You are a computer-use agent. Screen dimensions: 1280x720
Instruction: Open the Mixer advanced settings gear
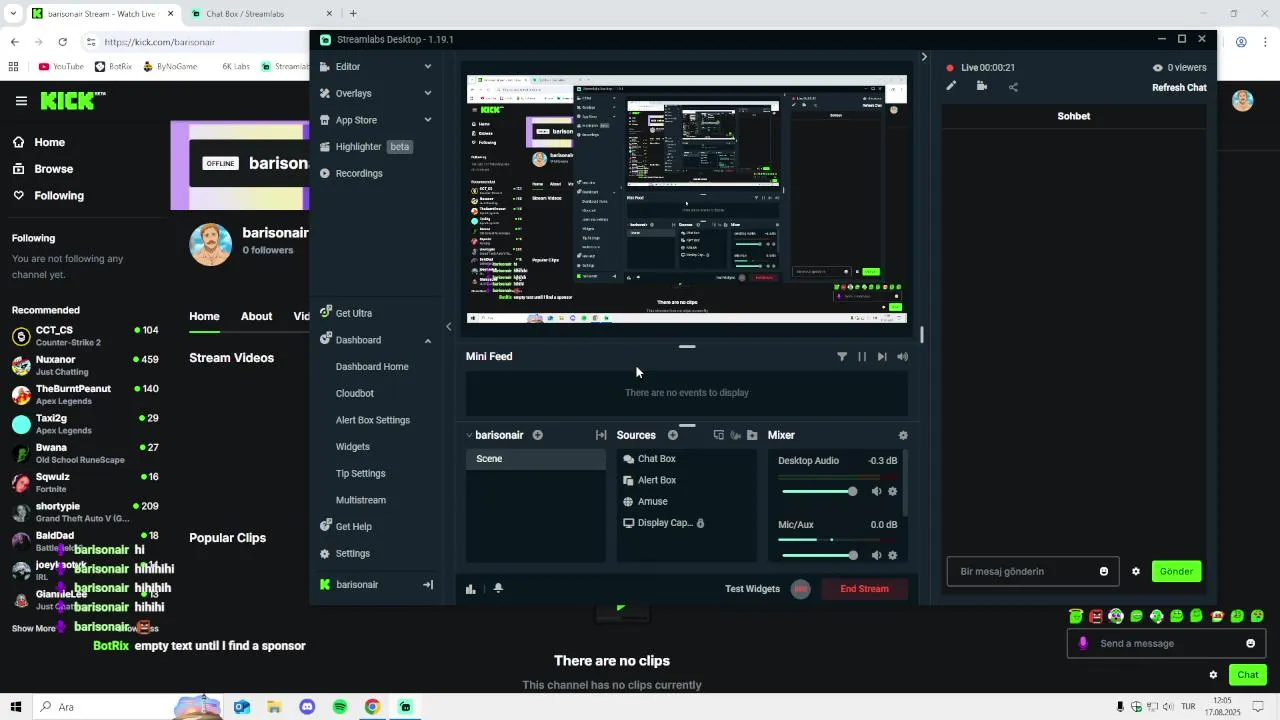(903, 435)
